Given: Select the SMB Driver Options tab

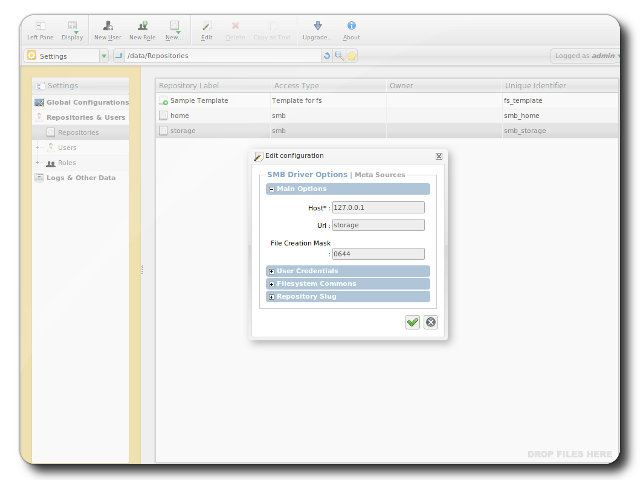Looking at the screenshot, I should (307, 175).
